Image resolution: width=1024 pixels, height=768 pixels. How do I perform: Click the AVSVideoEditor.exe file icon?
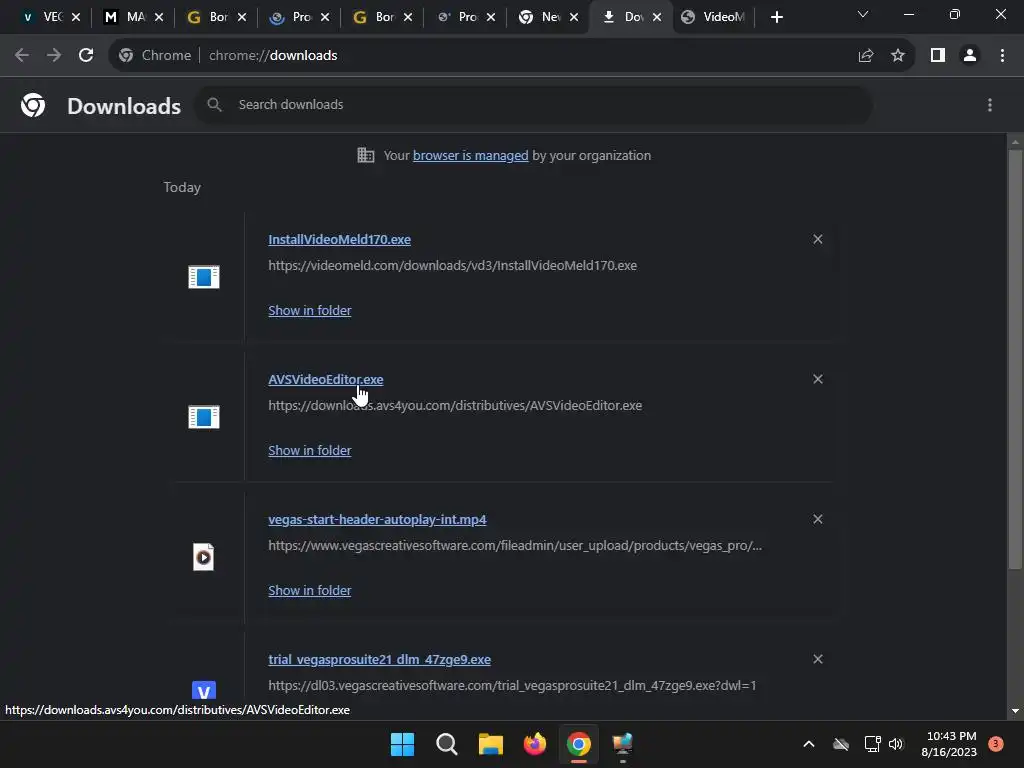click(204, 417)
